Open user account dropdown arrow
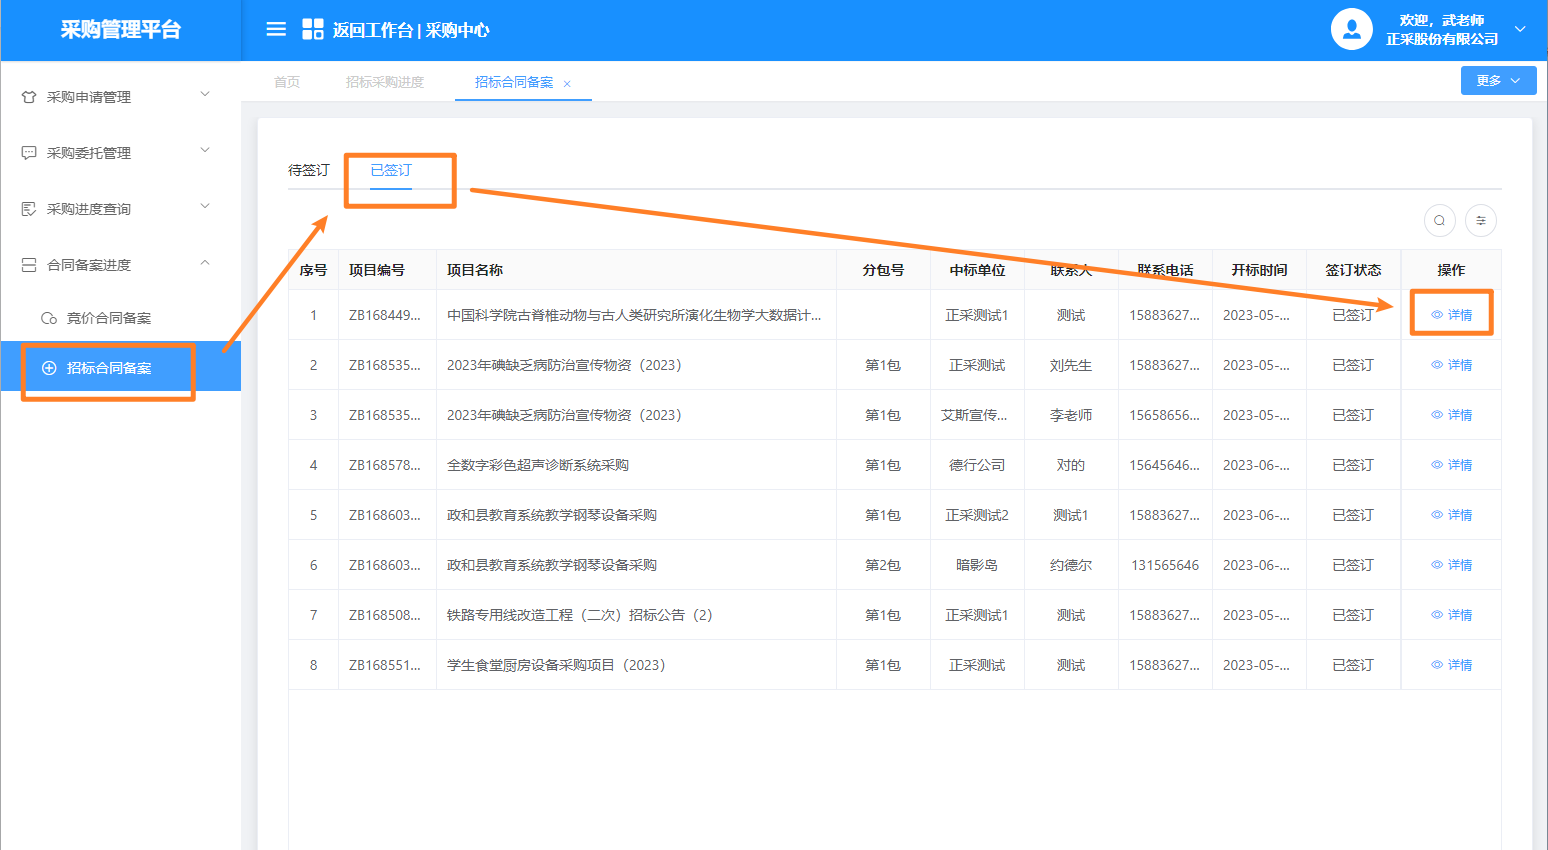The width and height of the screenshot is (1548, 850). (1520, 29)
